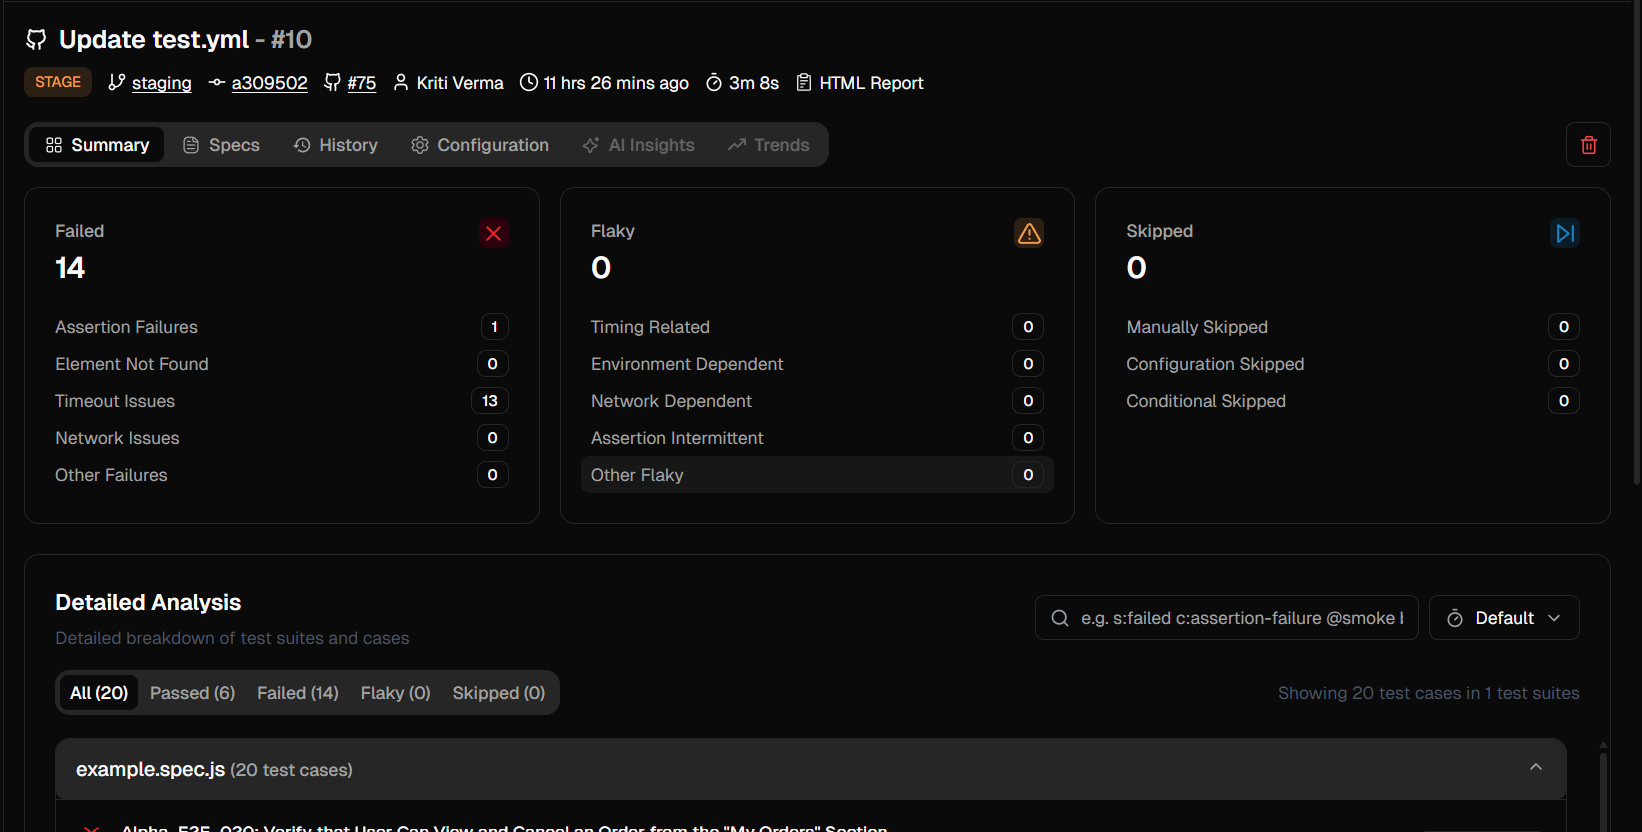Click the page vertical scrollbar

pyautogui.click(x=1636, y=243)
